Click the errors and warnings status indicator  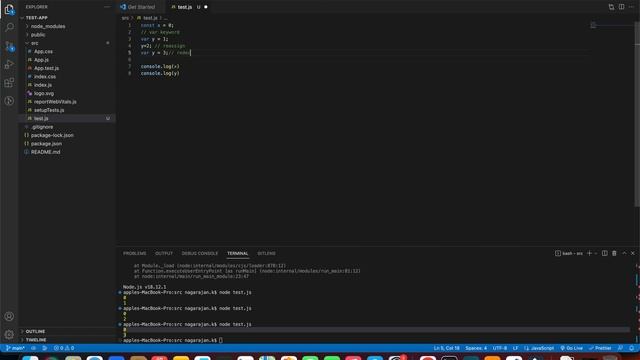click(64, 348)
